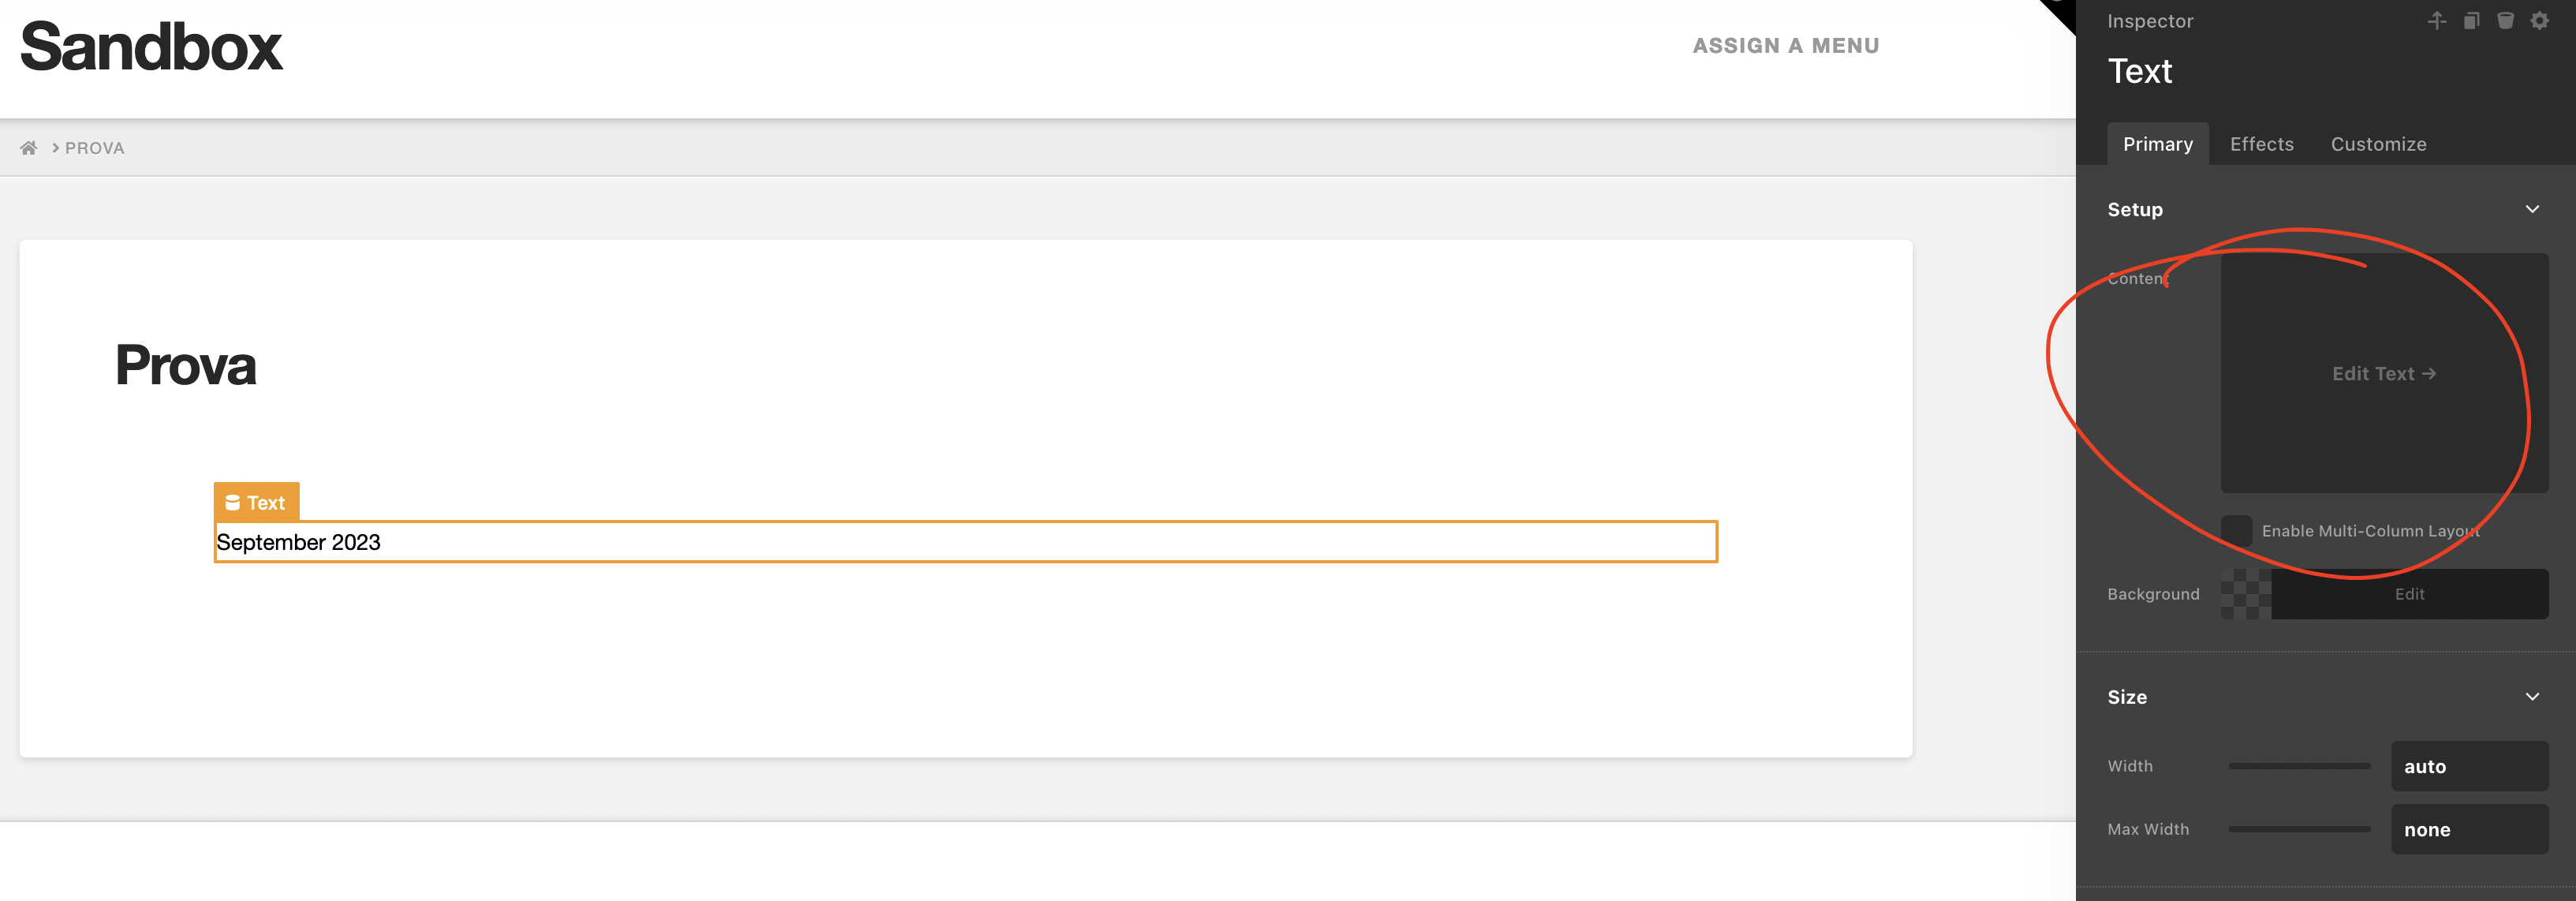
Task: Delete the Text element using trash icon
Action: pyautogui.click(x=2505, y=21)
